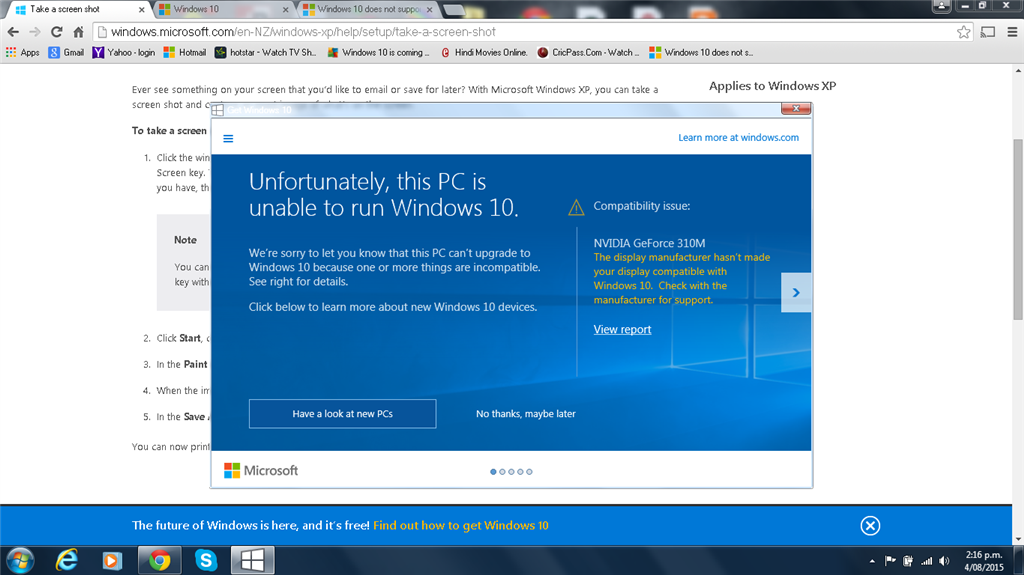This screenshot has height=575, width=1024.
Task: Click the Get Windows 10 taskbar icon
Action: (252, 561)
